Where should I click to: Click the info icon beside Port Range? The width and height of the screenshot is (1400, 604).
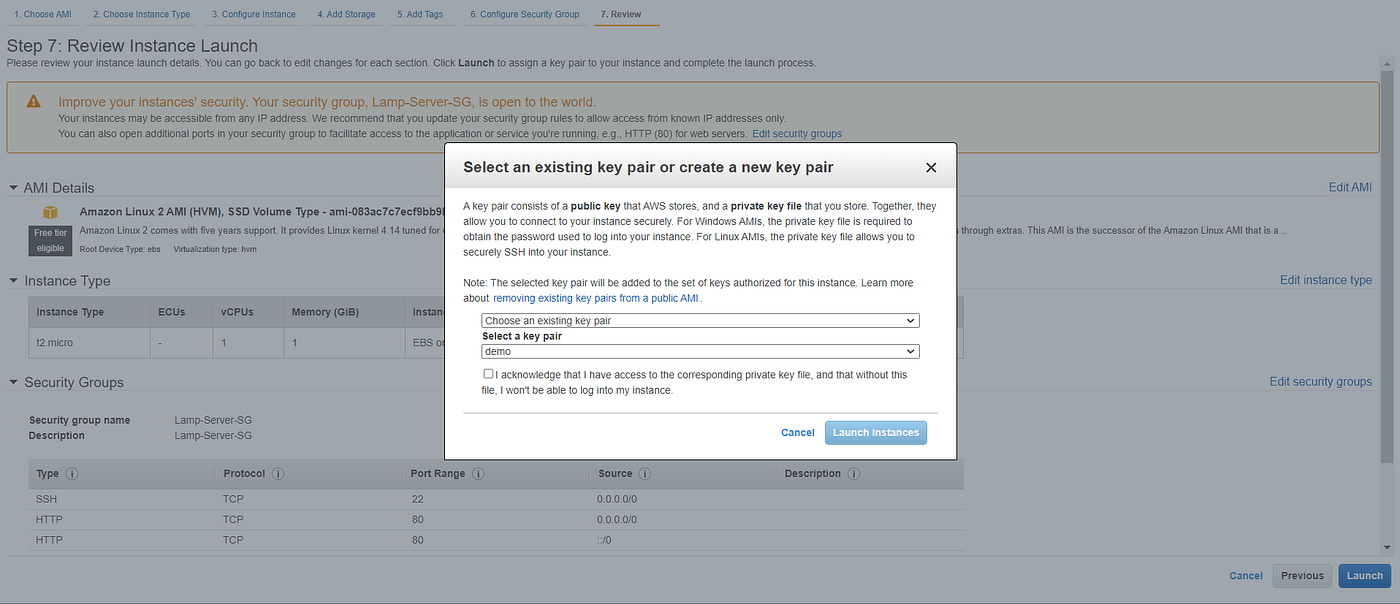pos(478,473)
